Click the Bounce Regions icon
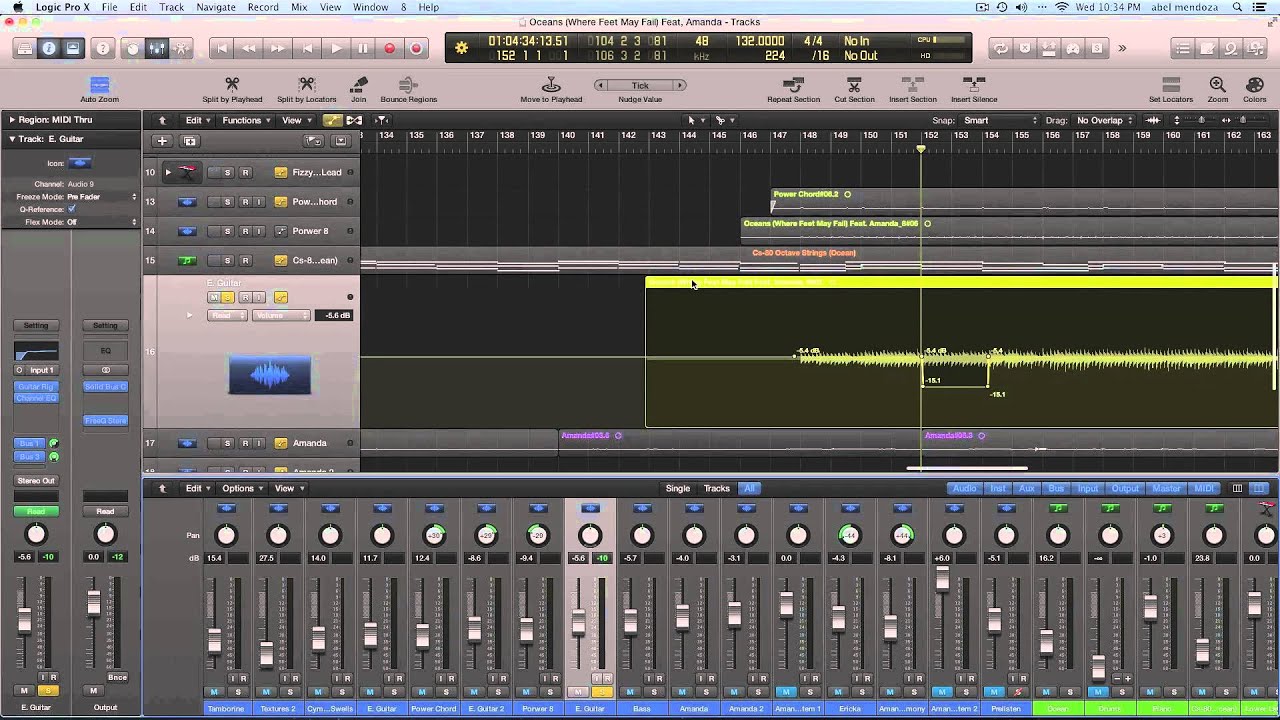This screenshot has height=720, width=1280. (x=408, y=85)
